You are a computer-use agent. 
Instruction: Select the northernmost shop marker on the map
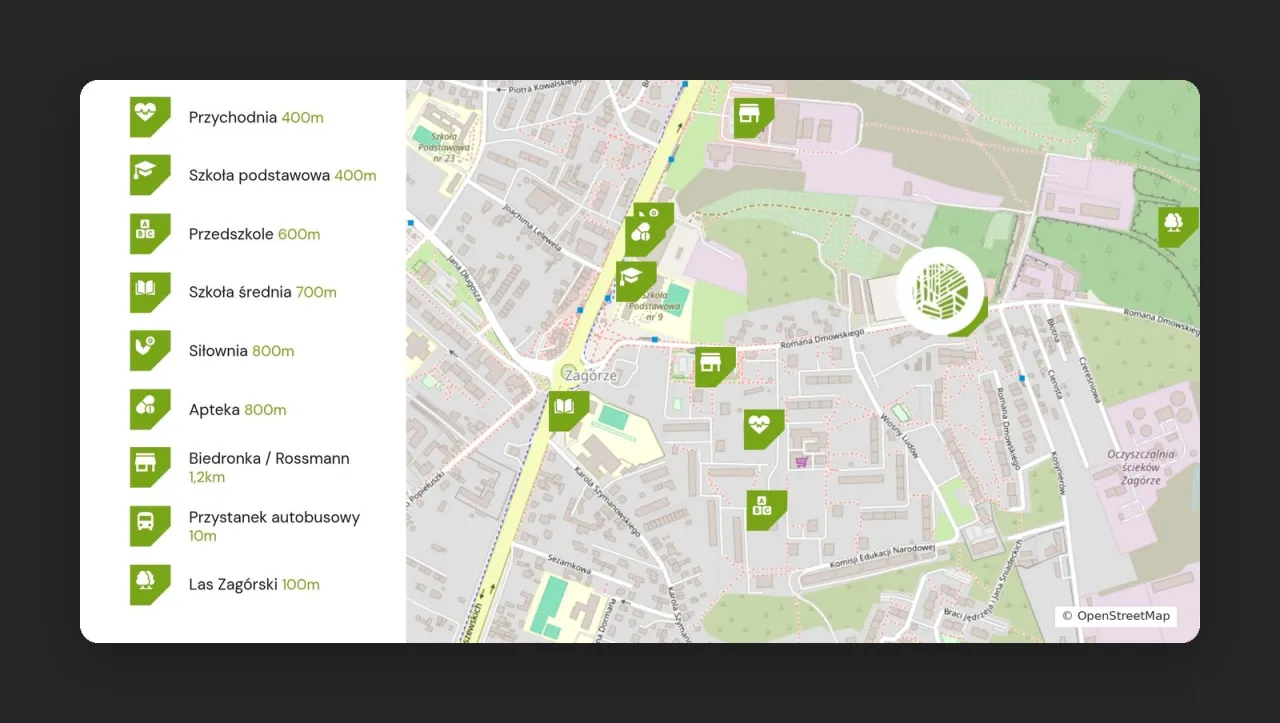coord(754,117)
